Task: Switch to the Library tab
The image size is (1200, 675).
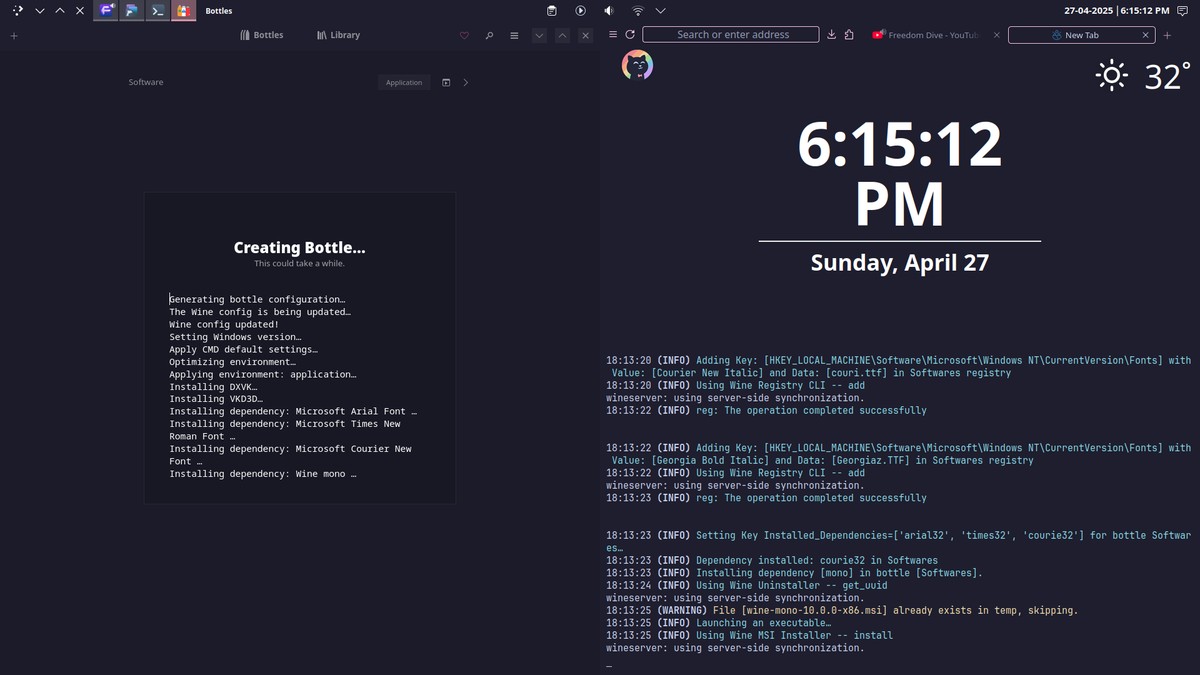Action: [x=338, y=35]
